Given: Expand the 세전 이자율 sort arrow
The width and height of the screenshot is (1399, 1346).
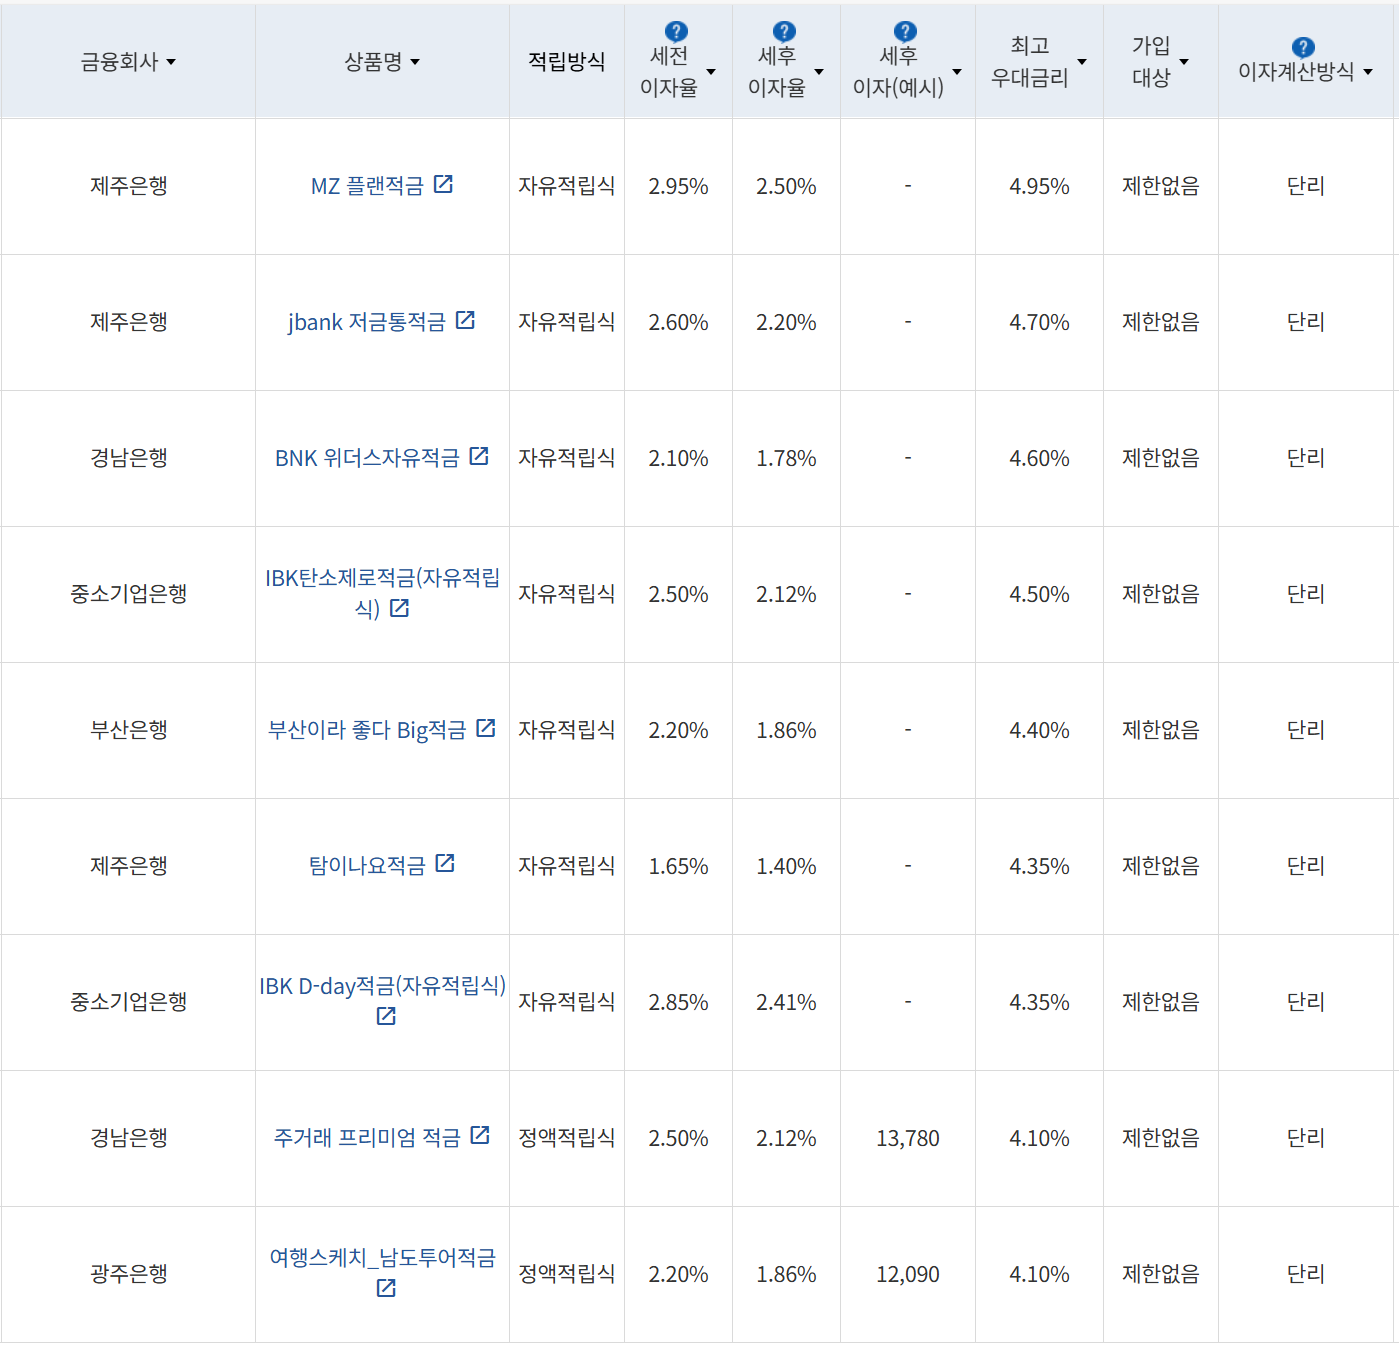Looking at the screenshot, I should [711, 72].
